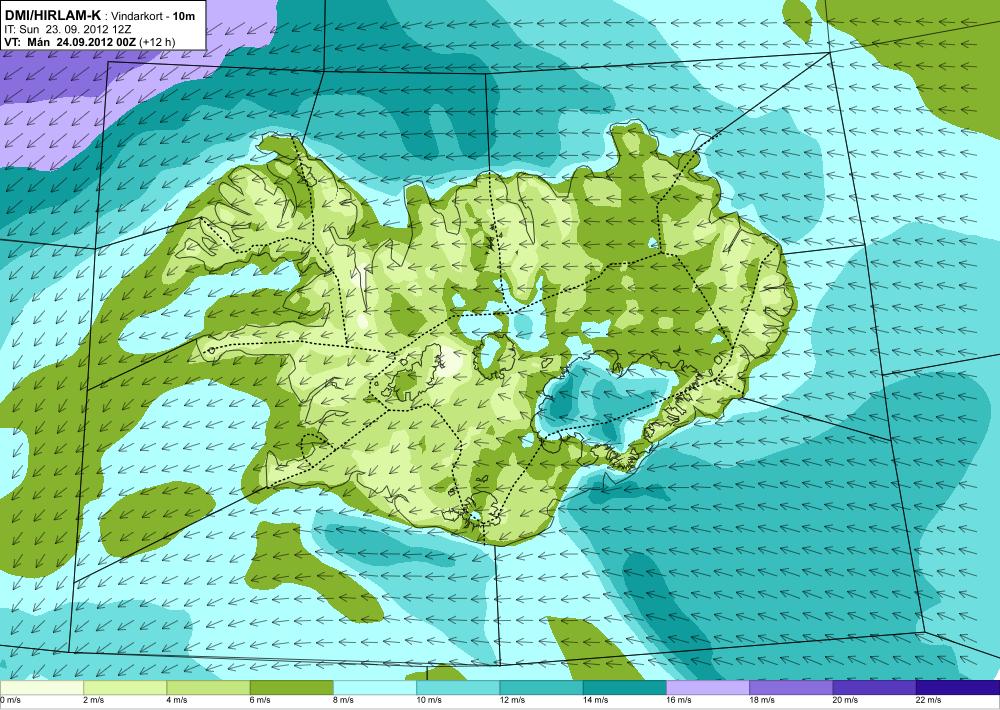Click the medium purple 18–20 m/s legend swatch
Viewport: 1000px width, 710px height.
pos(791,688)
